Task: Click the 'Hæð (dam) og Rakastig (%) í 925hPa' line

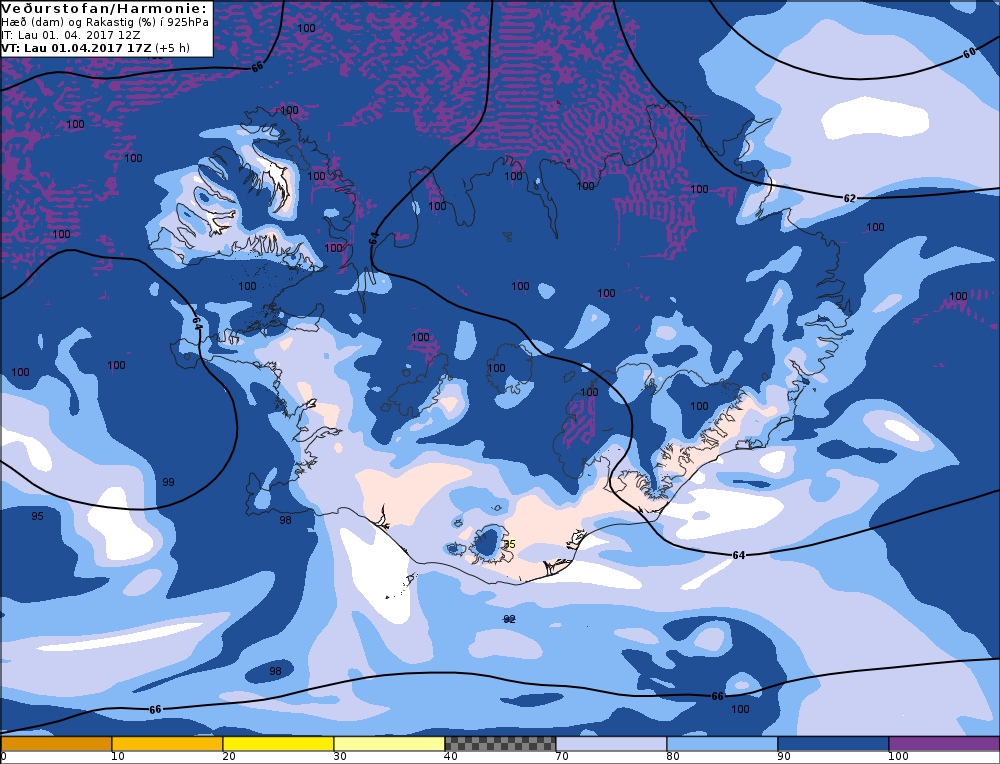Action: [105, 22]
